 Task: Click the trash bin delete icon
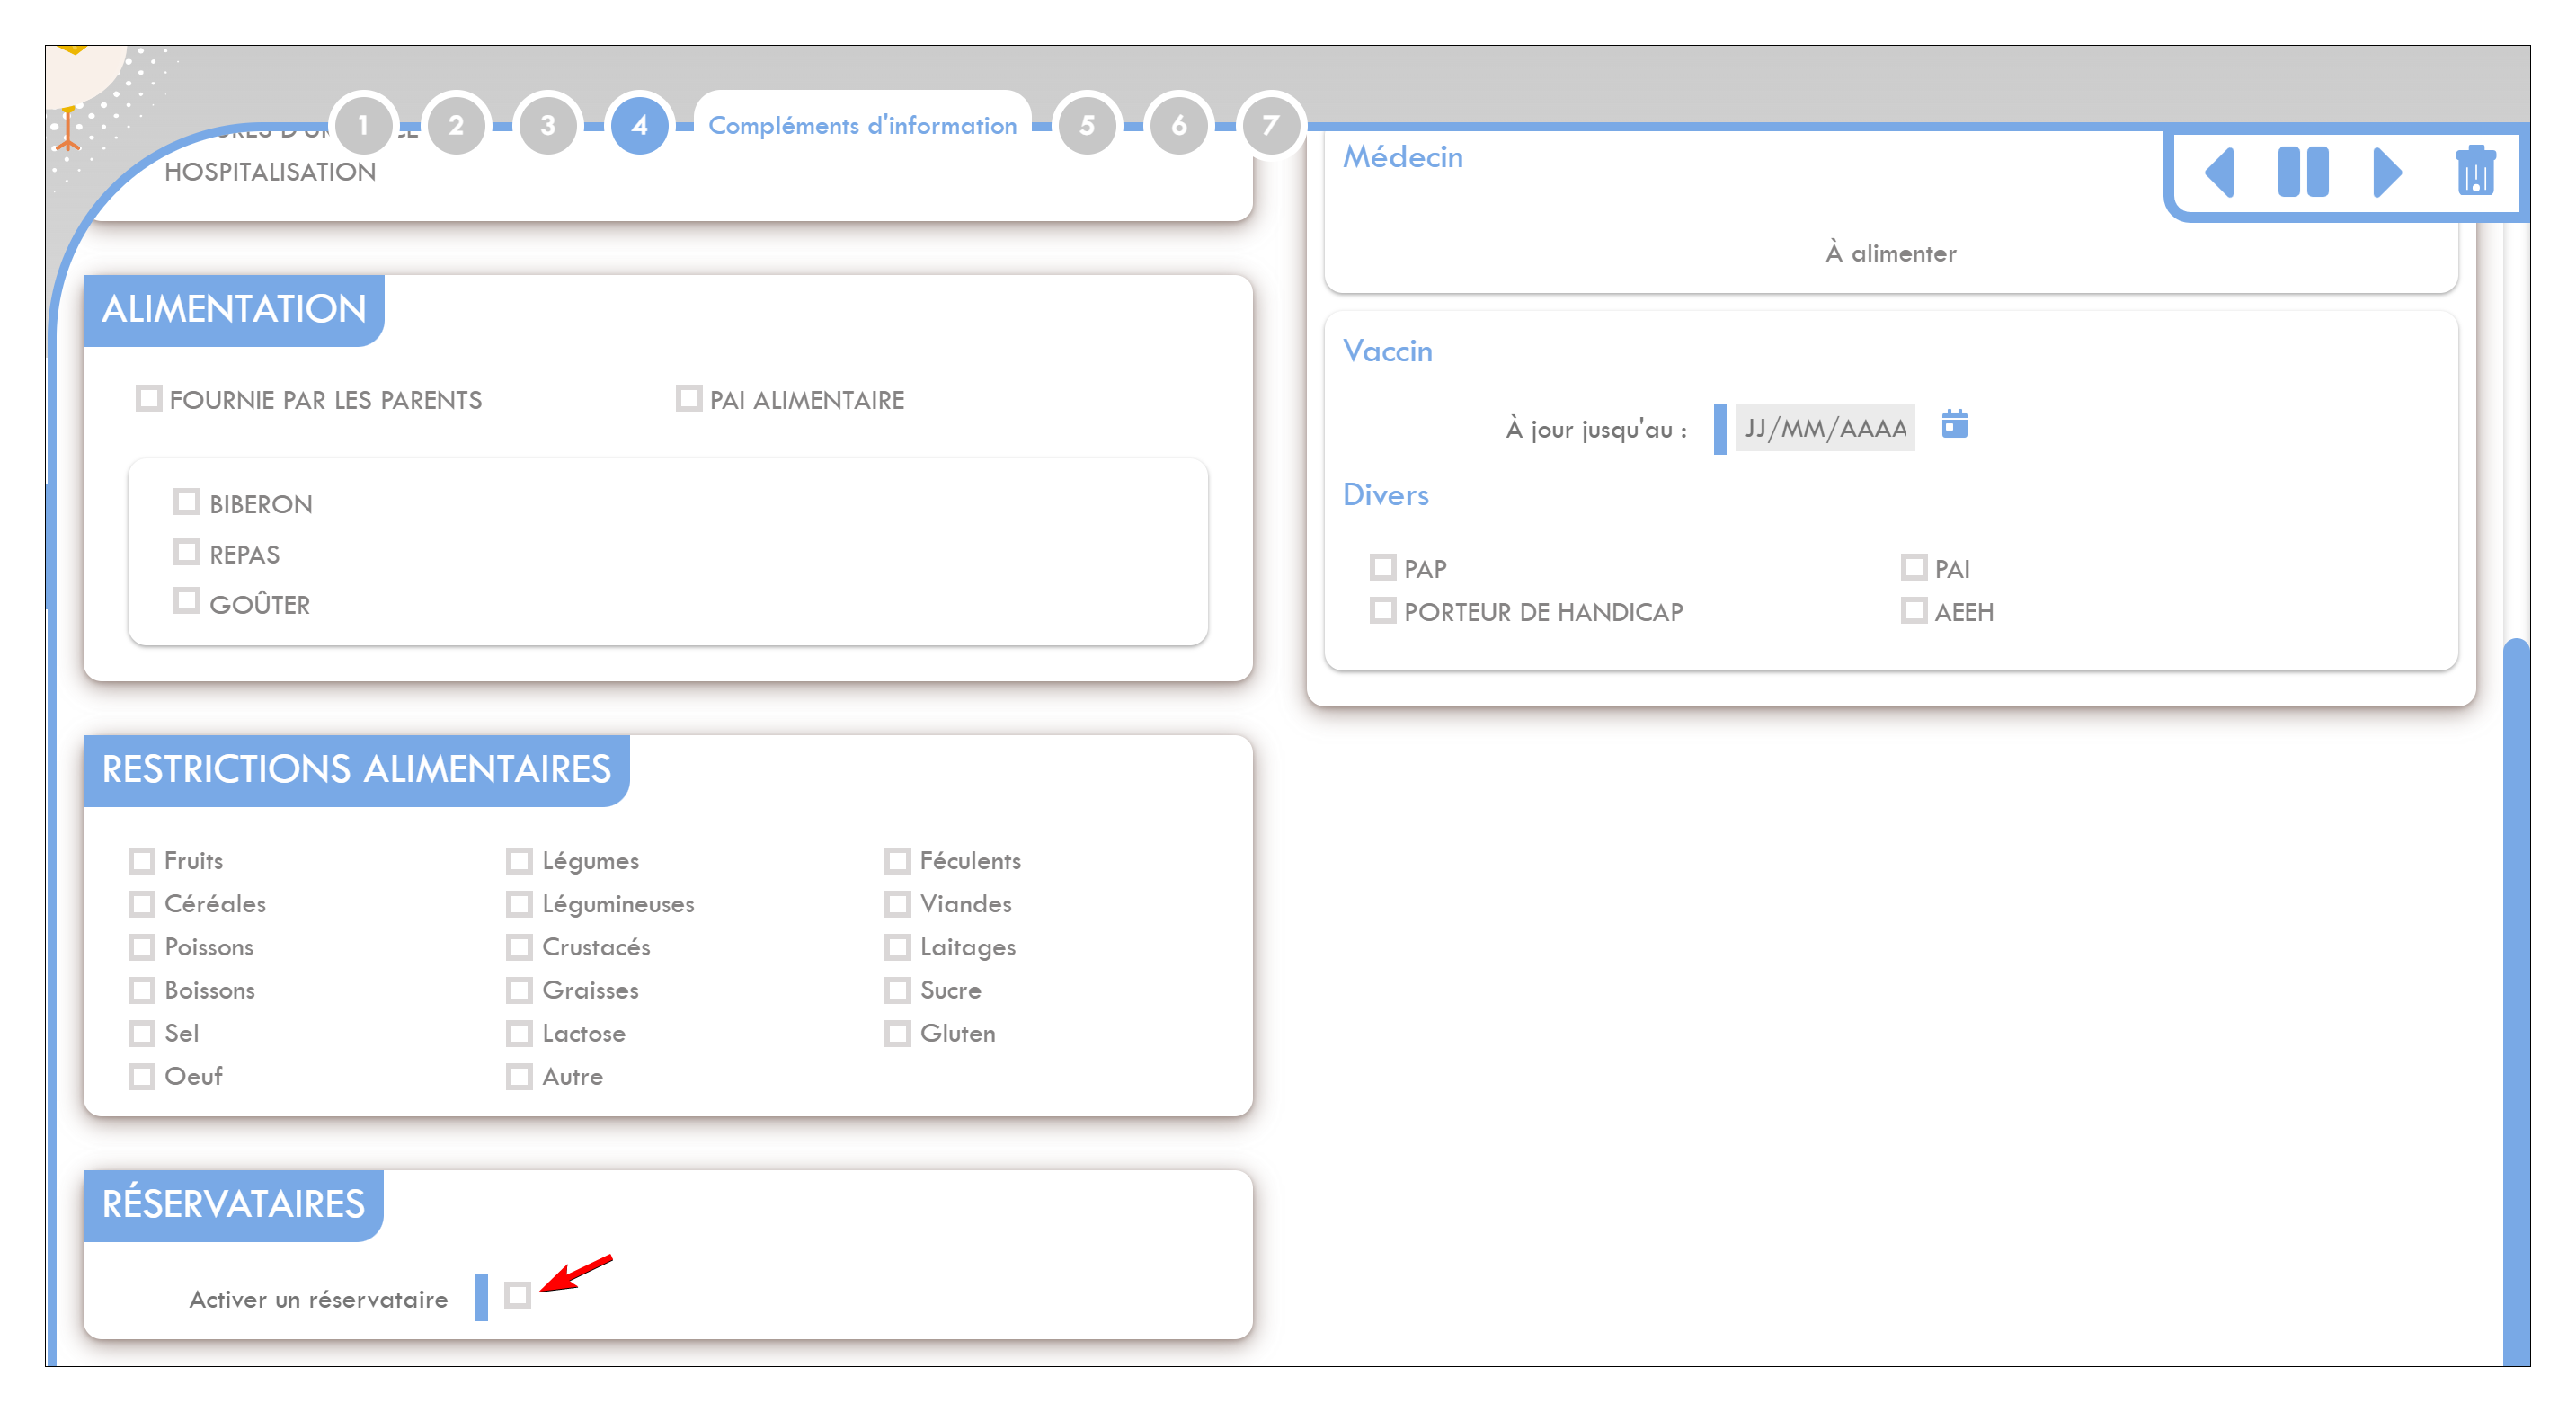pos(2475,170)
